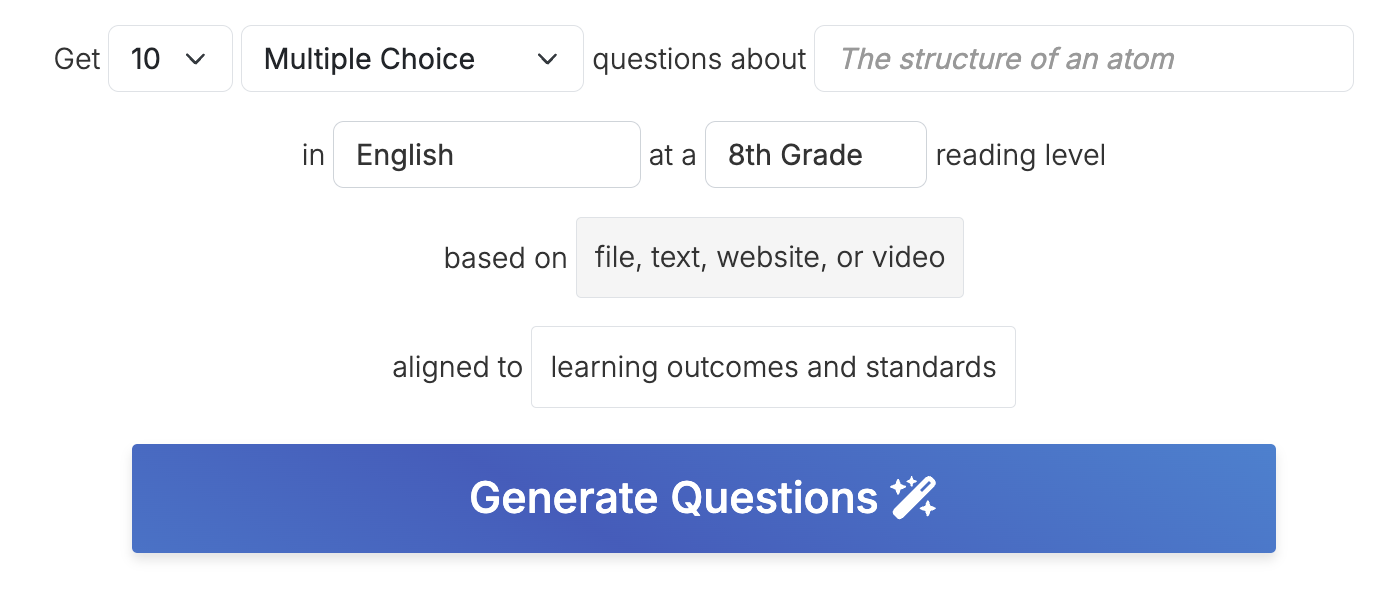Click the "based on" label
This screenshot has height=604, width=1398.
pos(505,258)
